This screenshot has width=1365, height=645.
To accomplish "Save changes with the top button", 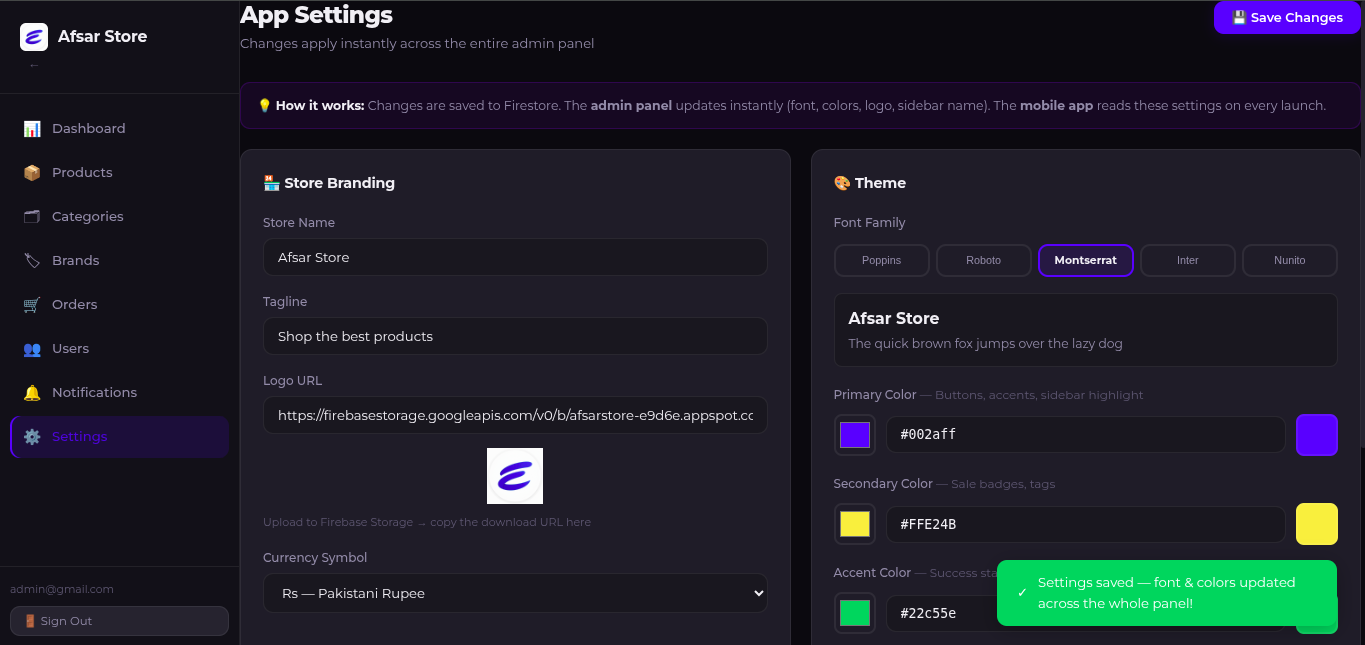I will click(1287, 18).
